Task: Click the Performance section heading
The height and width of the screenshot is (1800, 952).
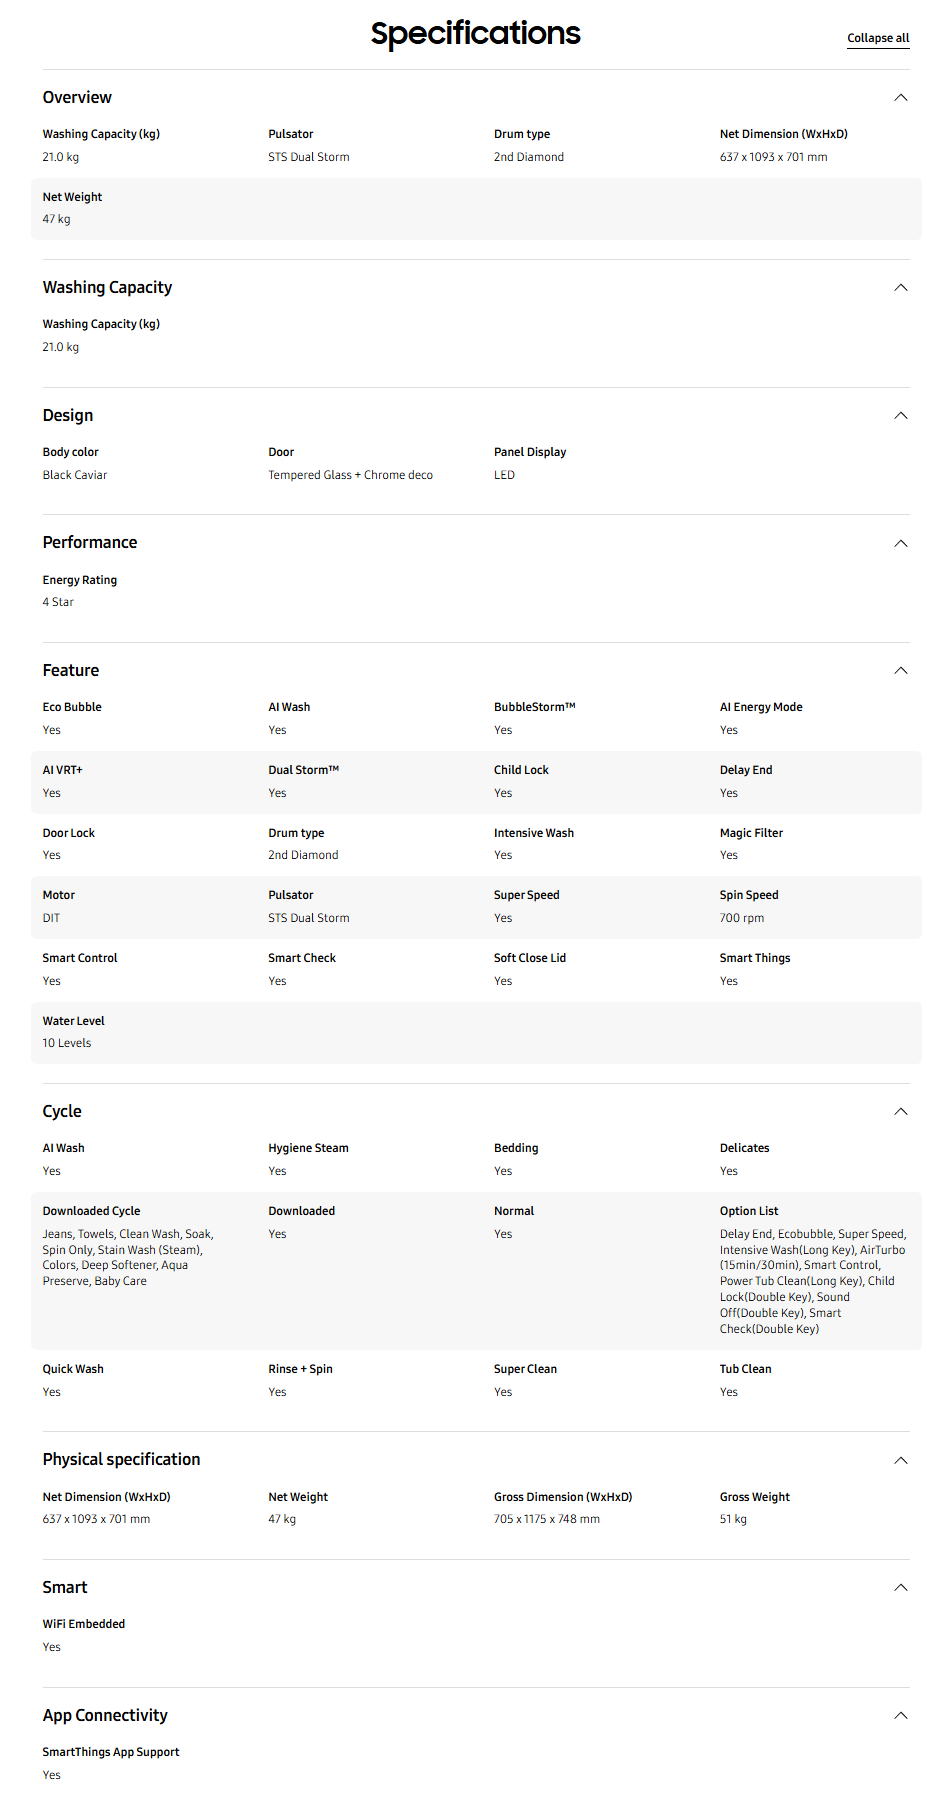Action: (90, 543)
